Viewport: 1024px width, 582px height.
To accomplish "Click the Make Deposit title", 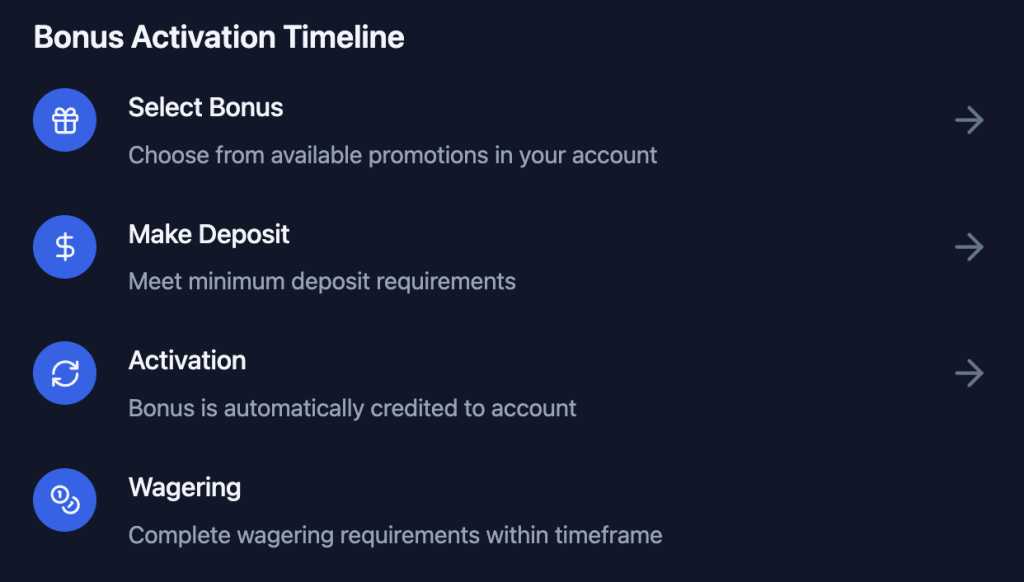I will tap(209, 234).
